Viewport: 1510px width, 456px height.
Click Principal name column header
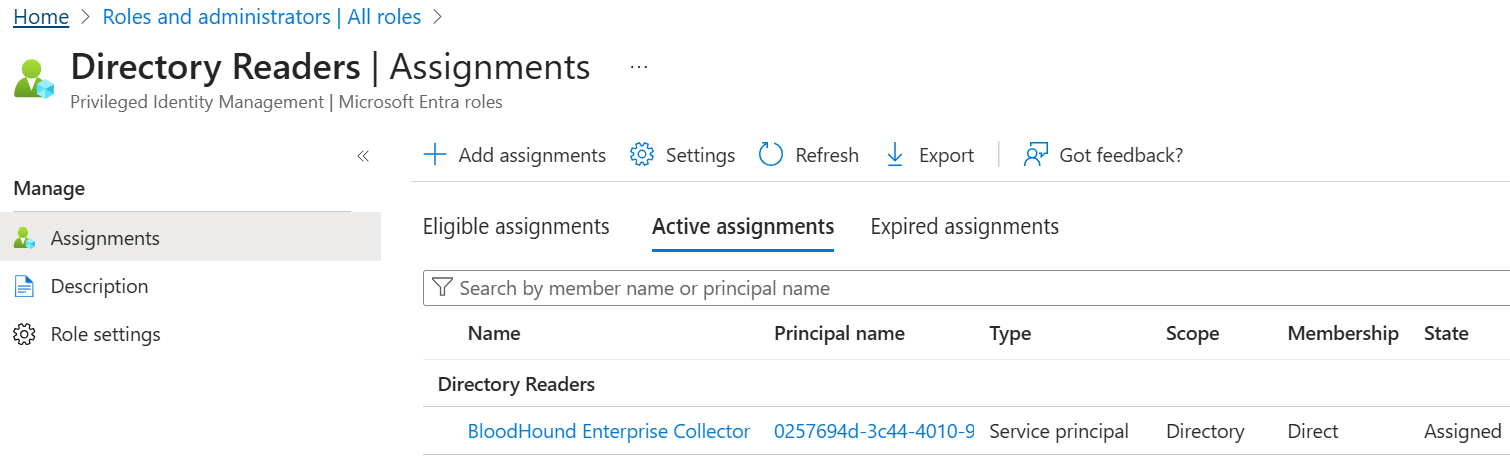click(839, 334)
